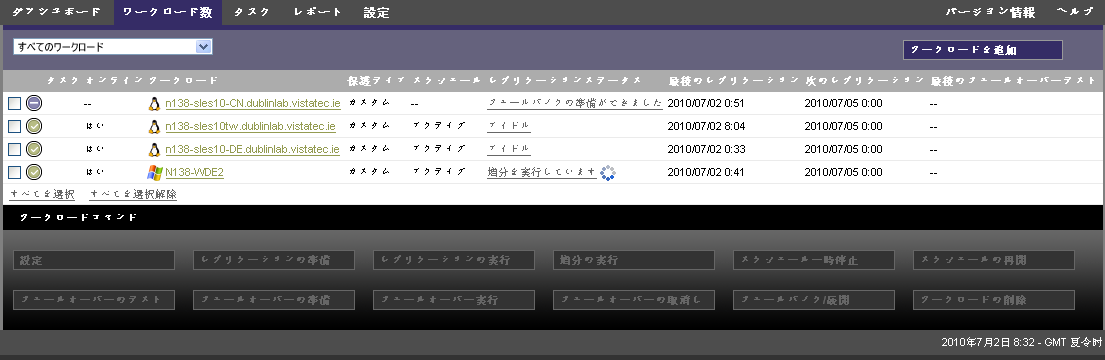Click green check icon of N138-WDE2 row
The image size is (1105, 360).
pyautogui.click(x=34, y=172)
